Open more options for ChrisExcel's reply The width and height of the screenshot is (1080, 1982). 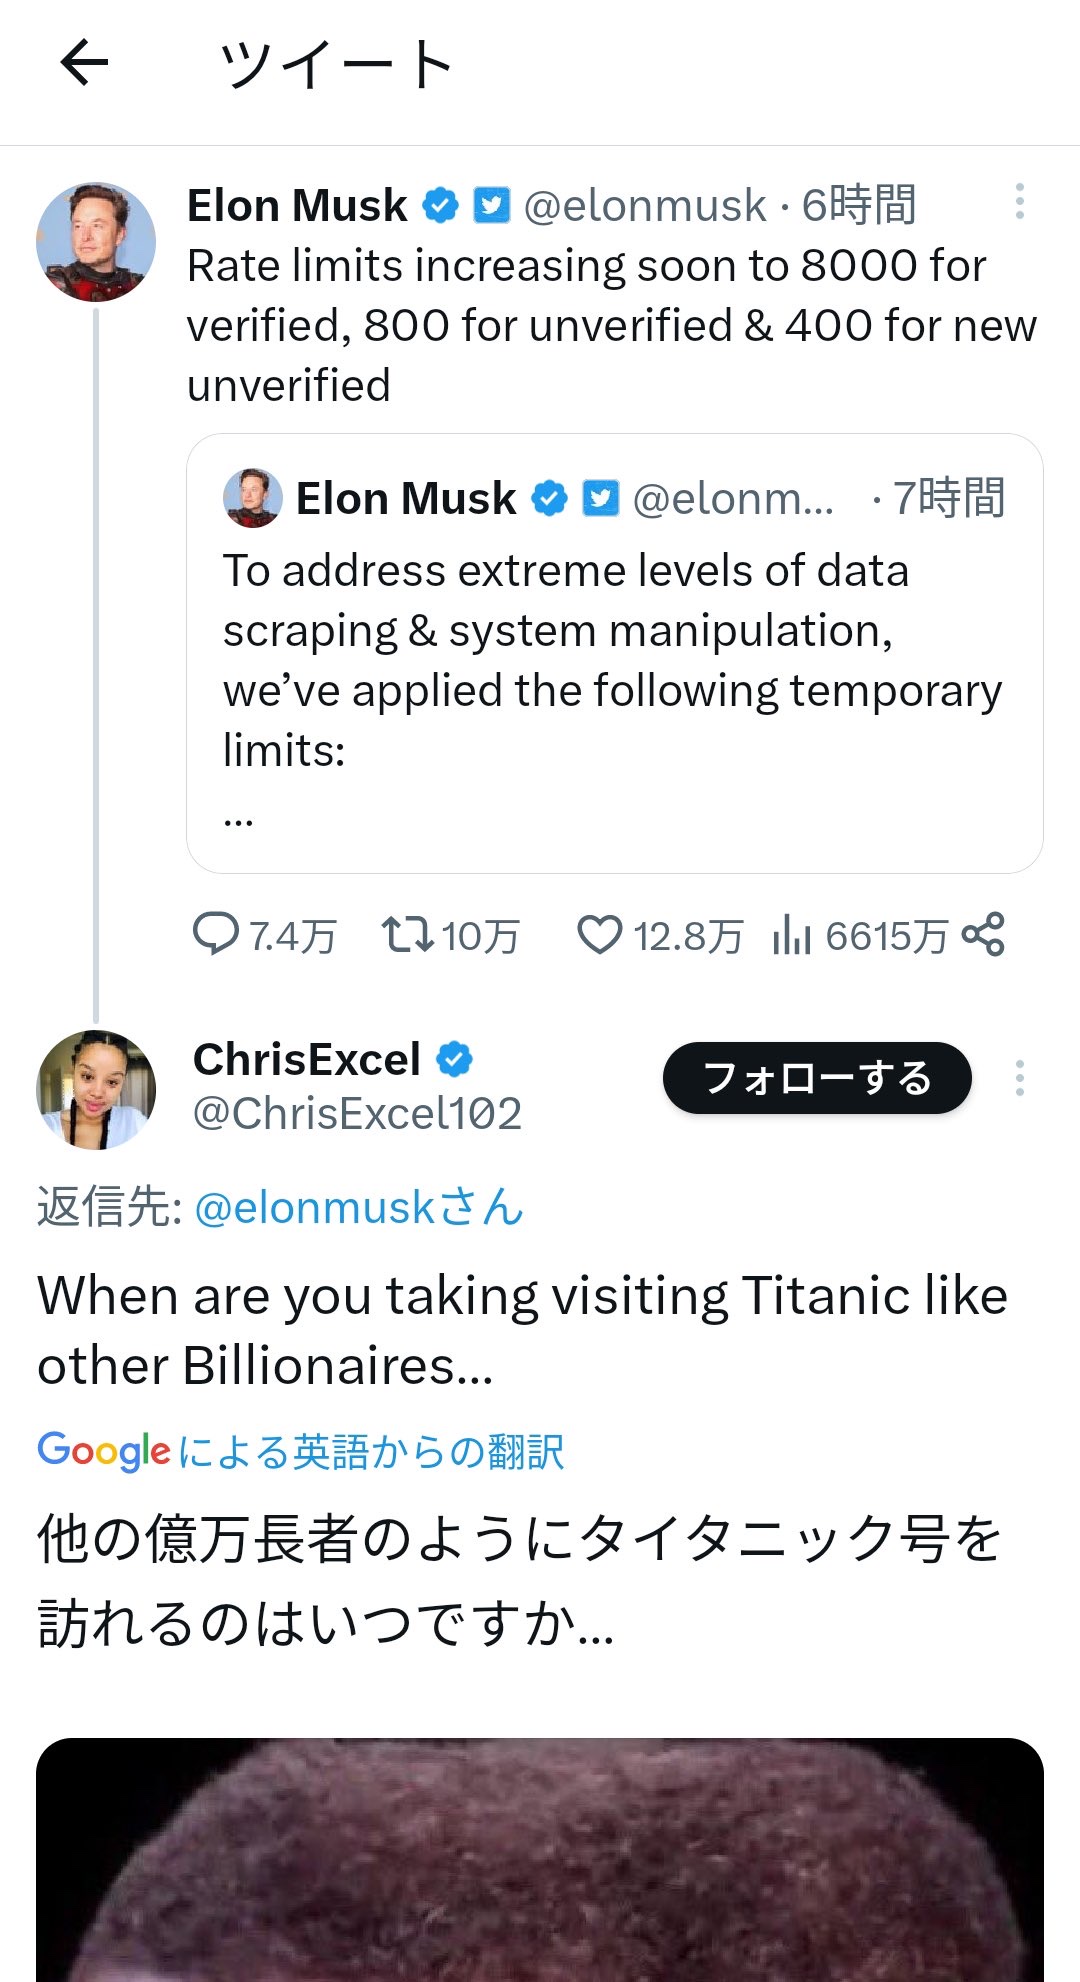1019,1078
